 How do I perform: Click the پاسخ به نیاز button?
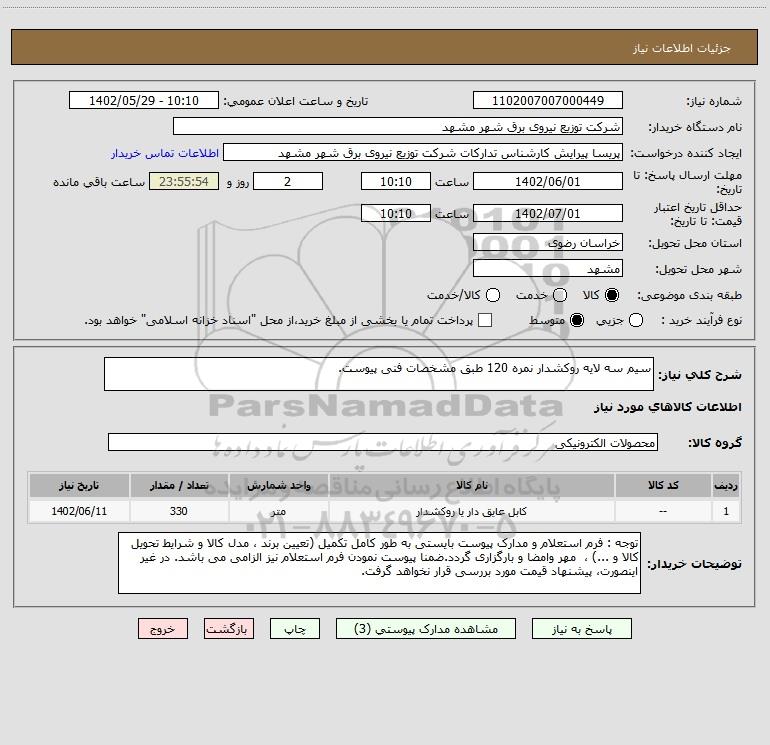tap(582, 629)
